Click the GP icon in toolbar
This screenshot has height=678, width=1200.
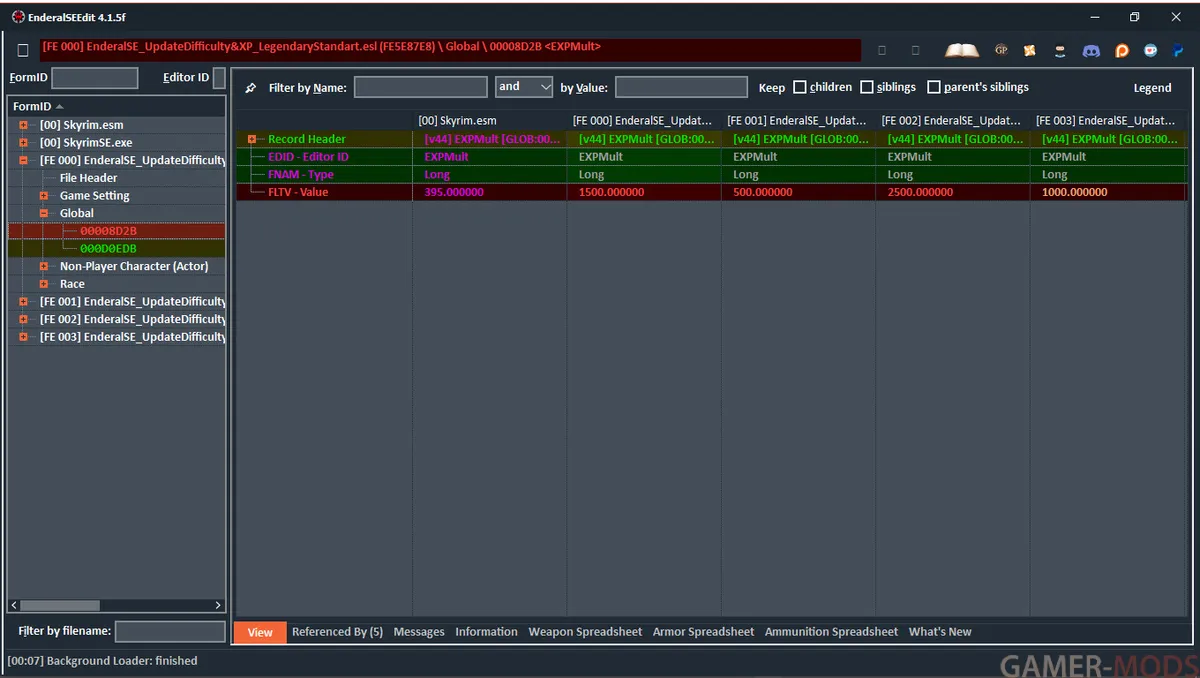(1001, 50)
